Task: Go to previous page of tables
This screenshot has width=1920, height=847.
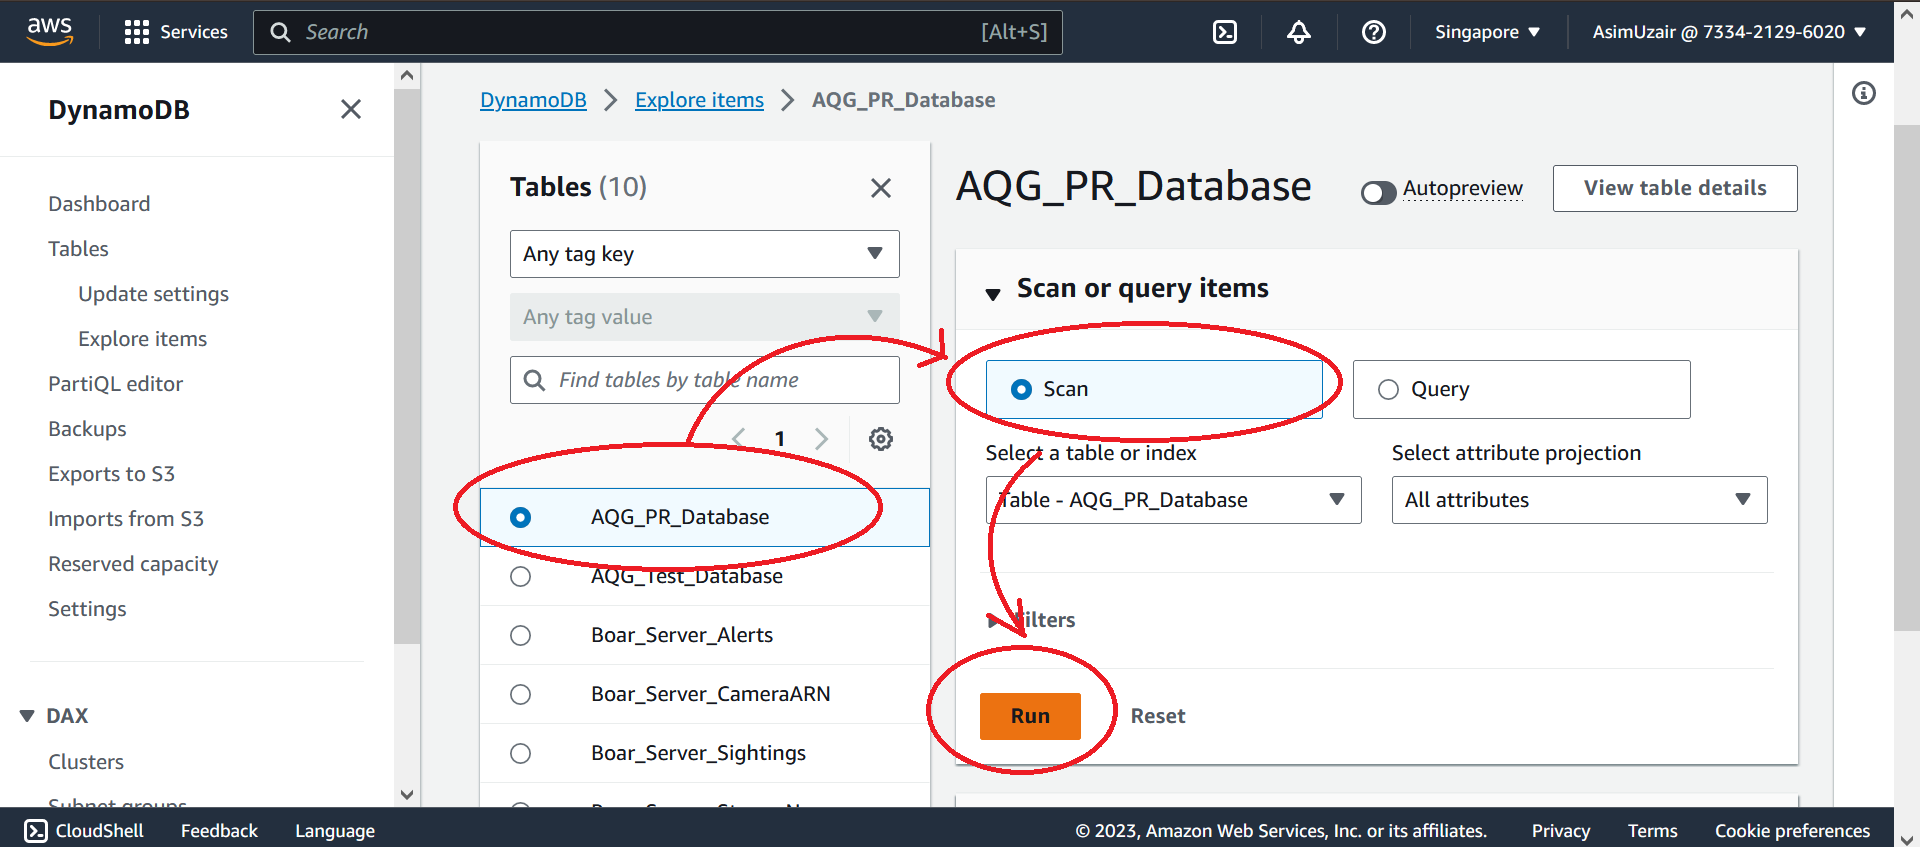Action: (x=739, y=438)
